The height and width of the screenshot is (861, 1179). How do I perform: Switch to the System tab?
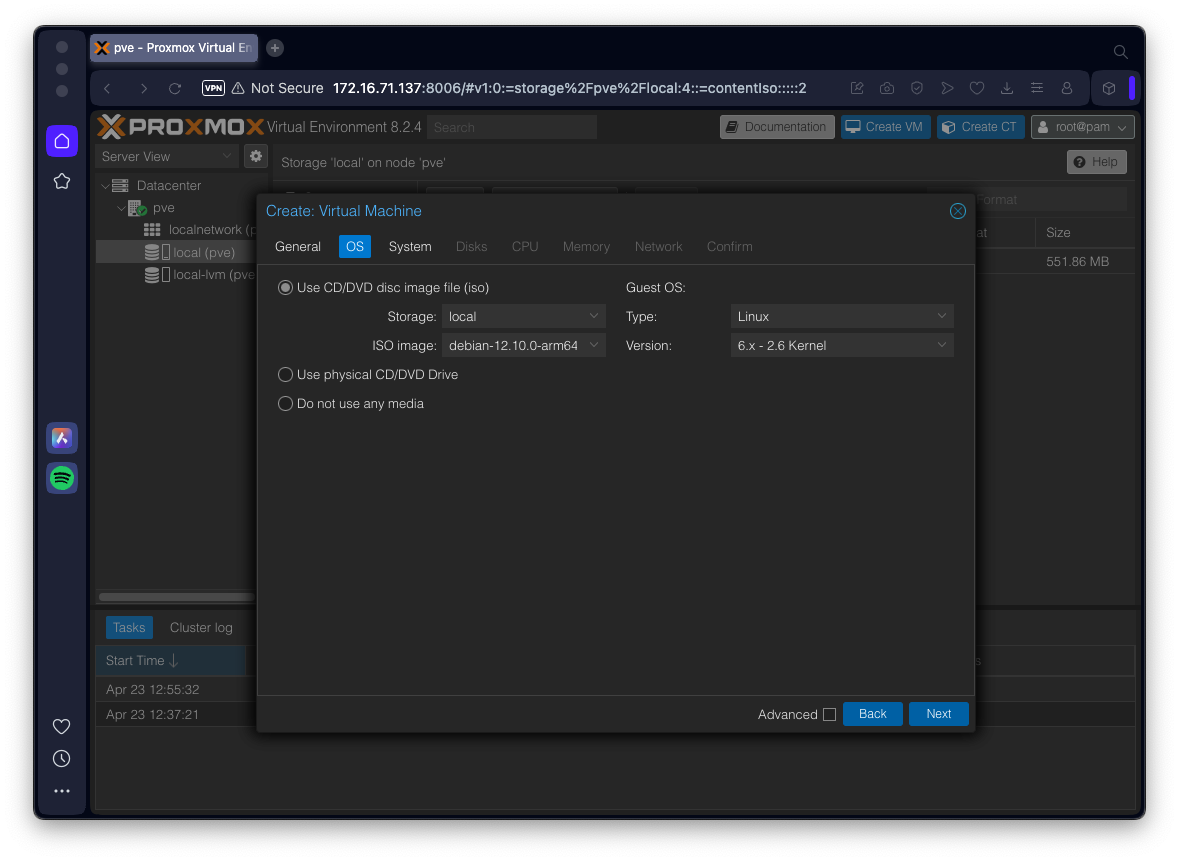click(410, 247)
